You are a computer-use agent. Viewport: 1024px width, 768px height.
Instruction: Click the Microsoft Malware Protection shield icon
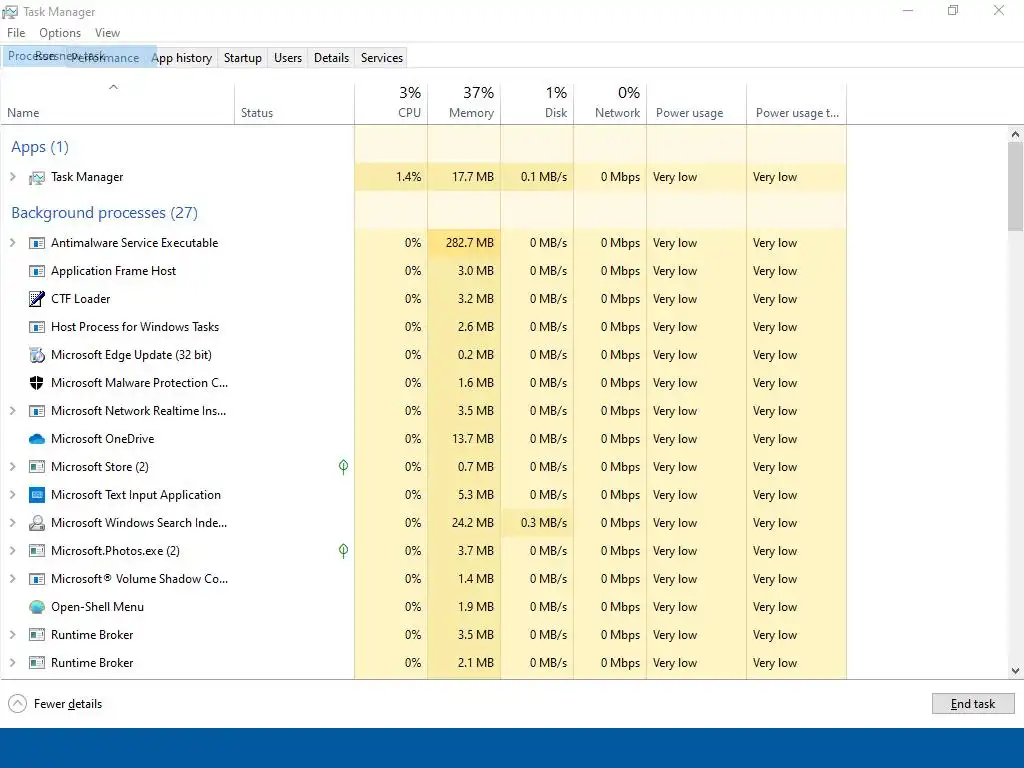37,383
